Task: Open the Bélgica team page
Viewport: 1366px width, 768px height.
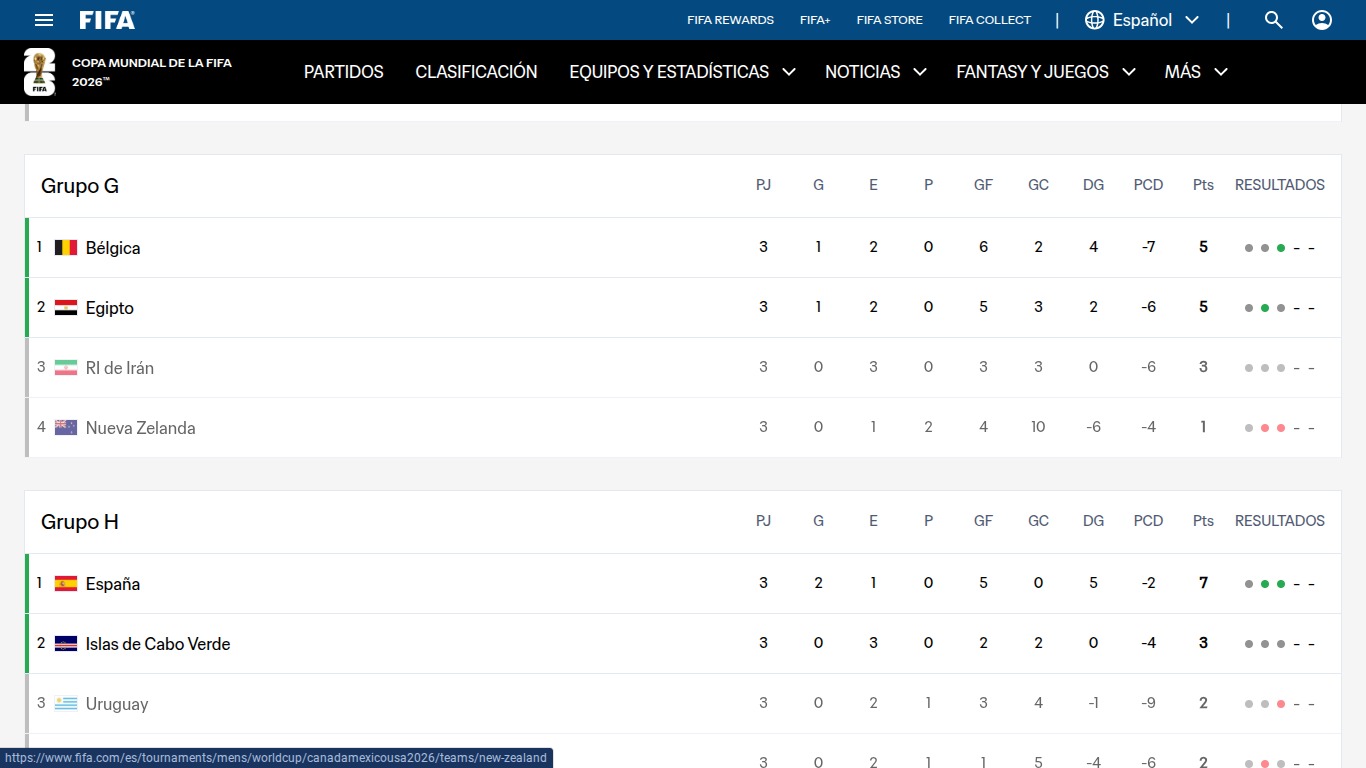Action: (113, 248)
